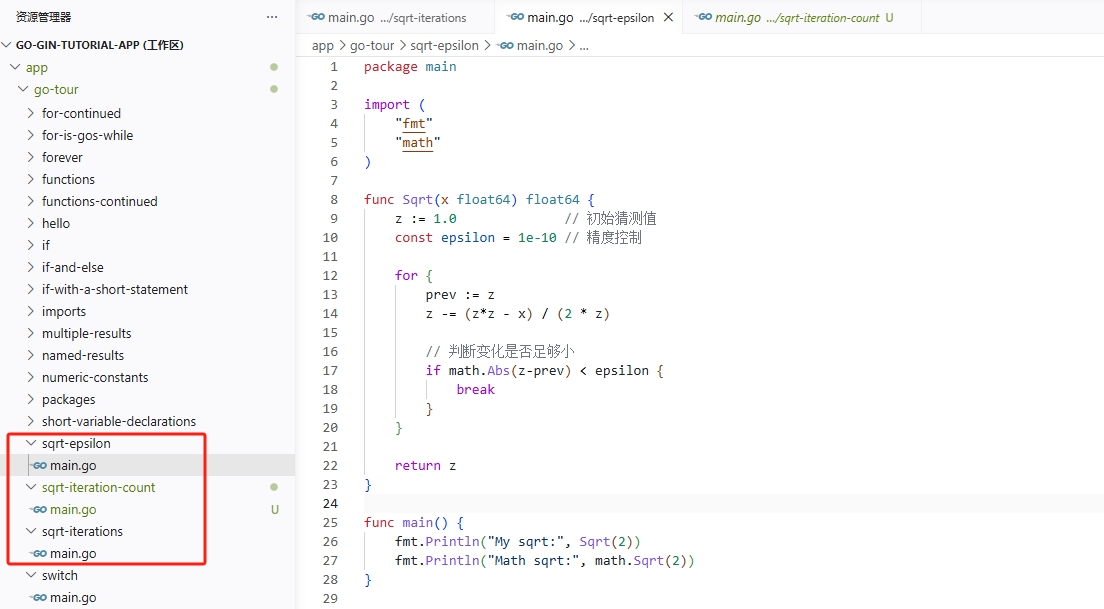Expand the numeric-constants folder
This screenshot has height=609, width=1104.
pos(30,377)
